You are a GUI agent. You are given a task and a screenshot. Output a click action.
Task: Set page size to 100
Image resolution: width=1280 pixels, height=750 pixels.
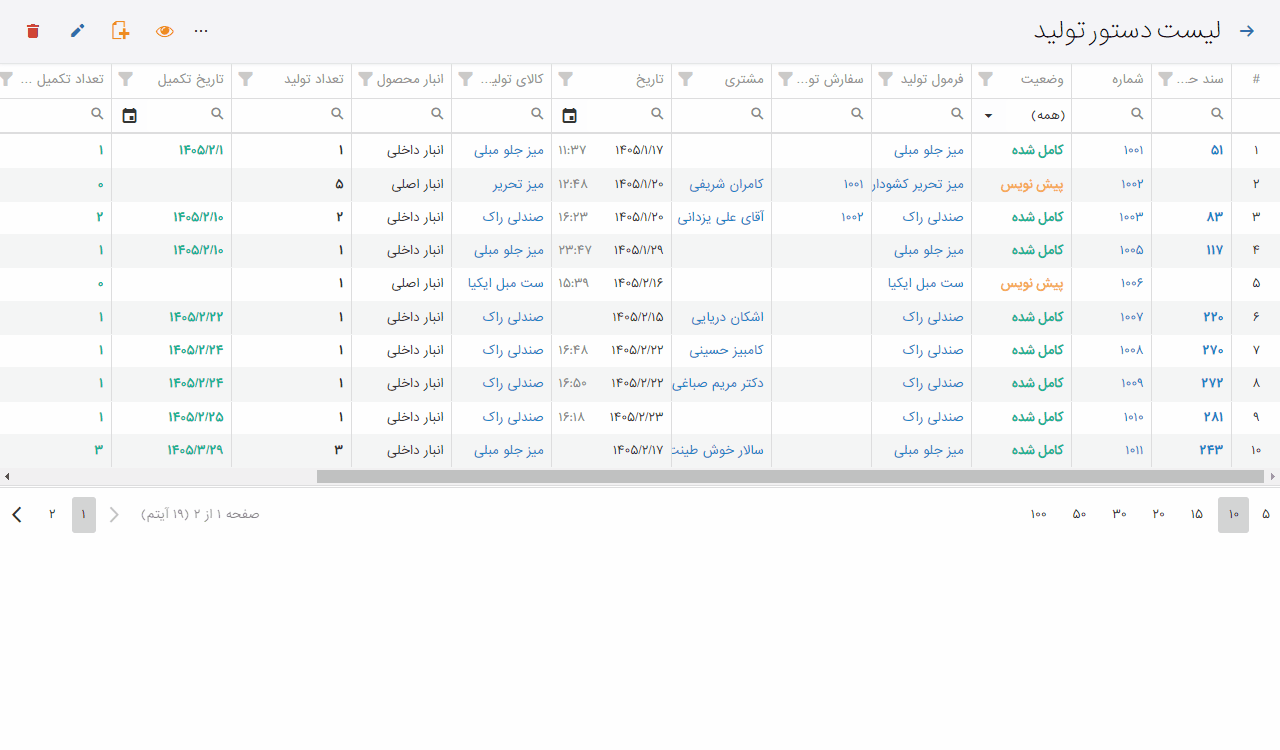(x=1038, y=514)
